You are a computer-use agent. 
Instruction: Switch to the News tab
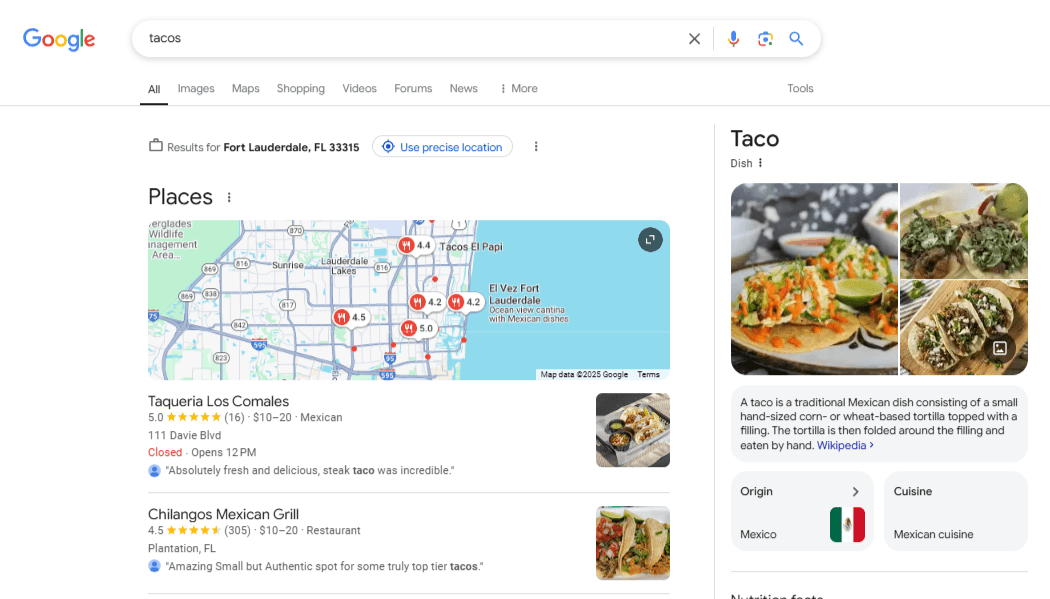[x=463, y=88]
